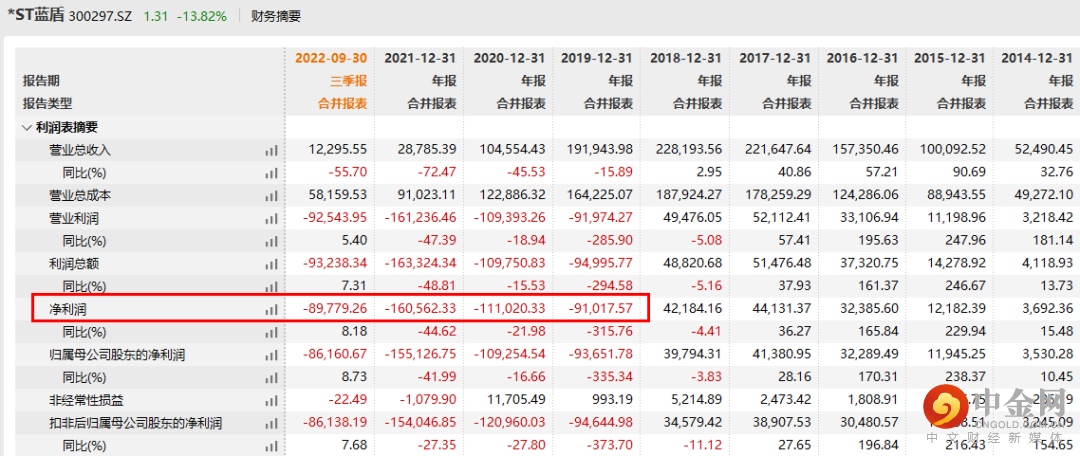Click the -13.82% price change

pyautogui.click(x=202, y=16)
